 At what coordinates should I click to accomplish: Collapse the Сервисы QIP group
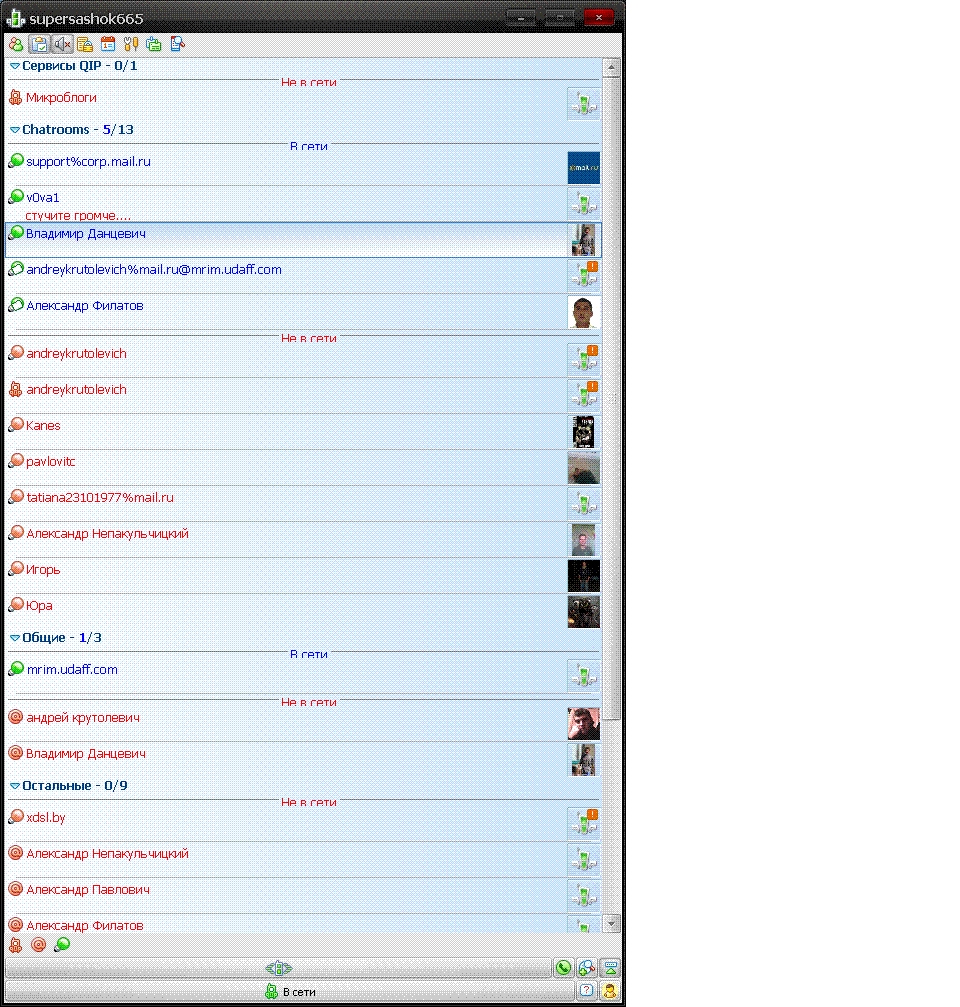tap(15, 66)
